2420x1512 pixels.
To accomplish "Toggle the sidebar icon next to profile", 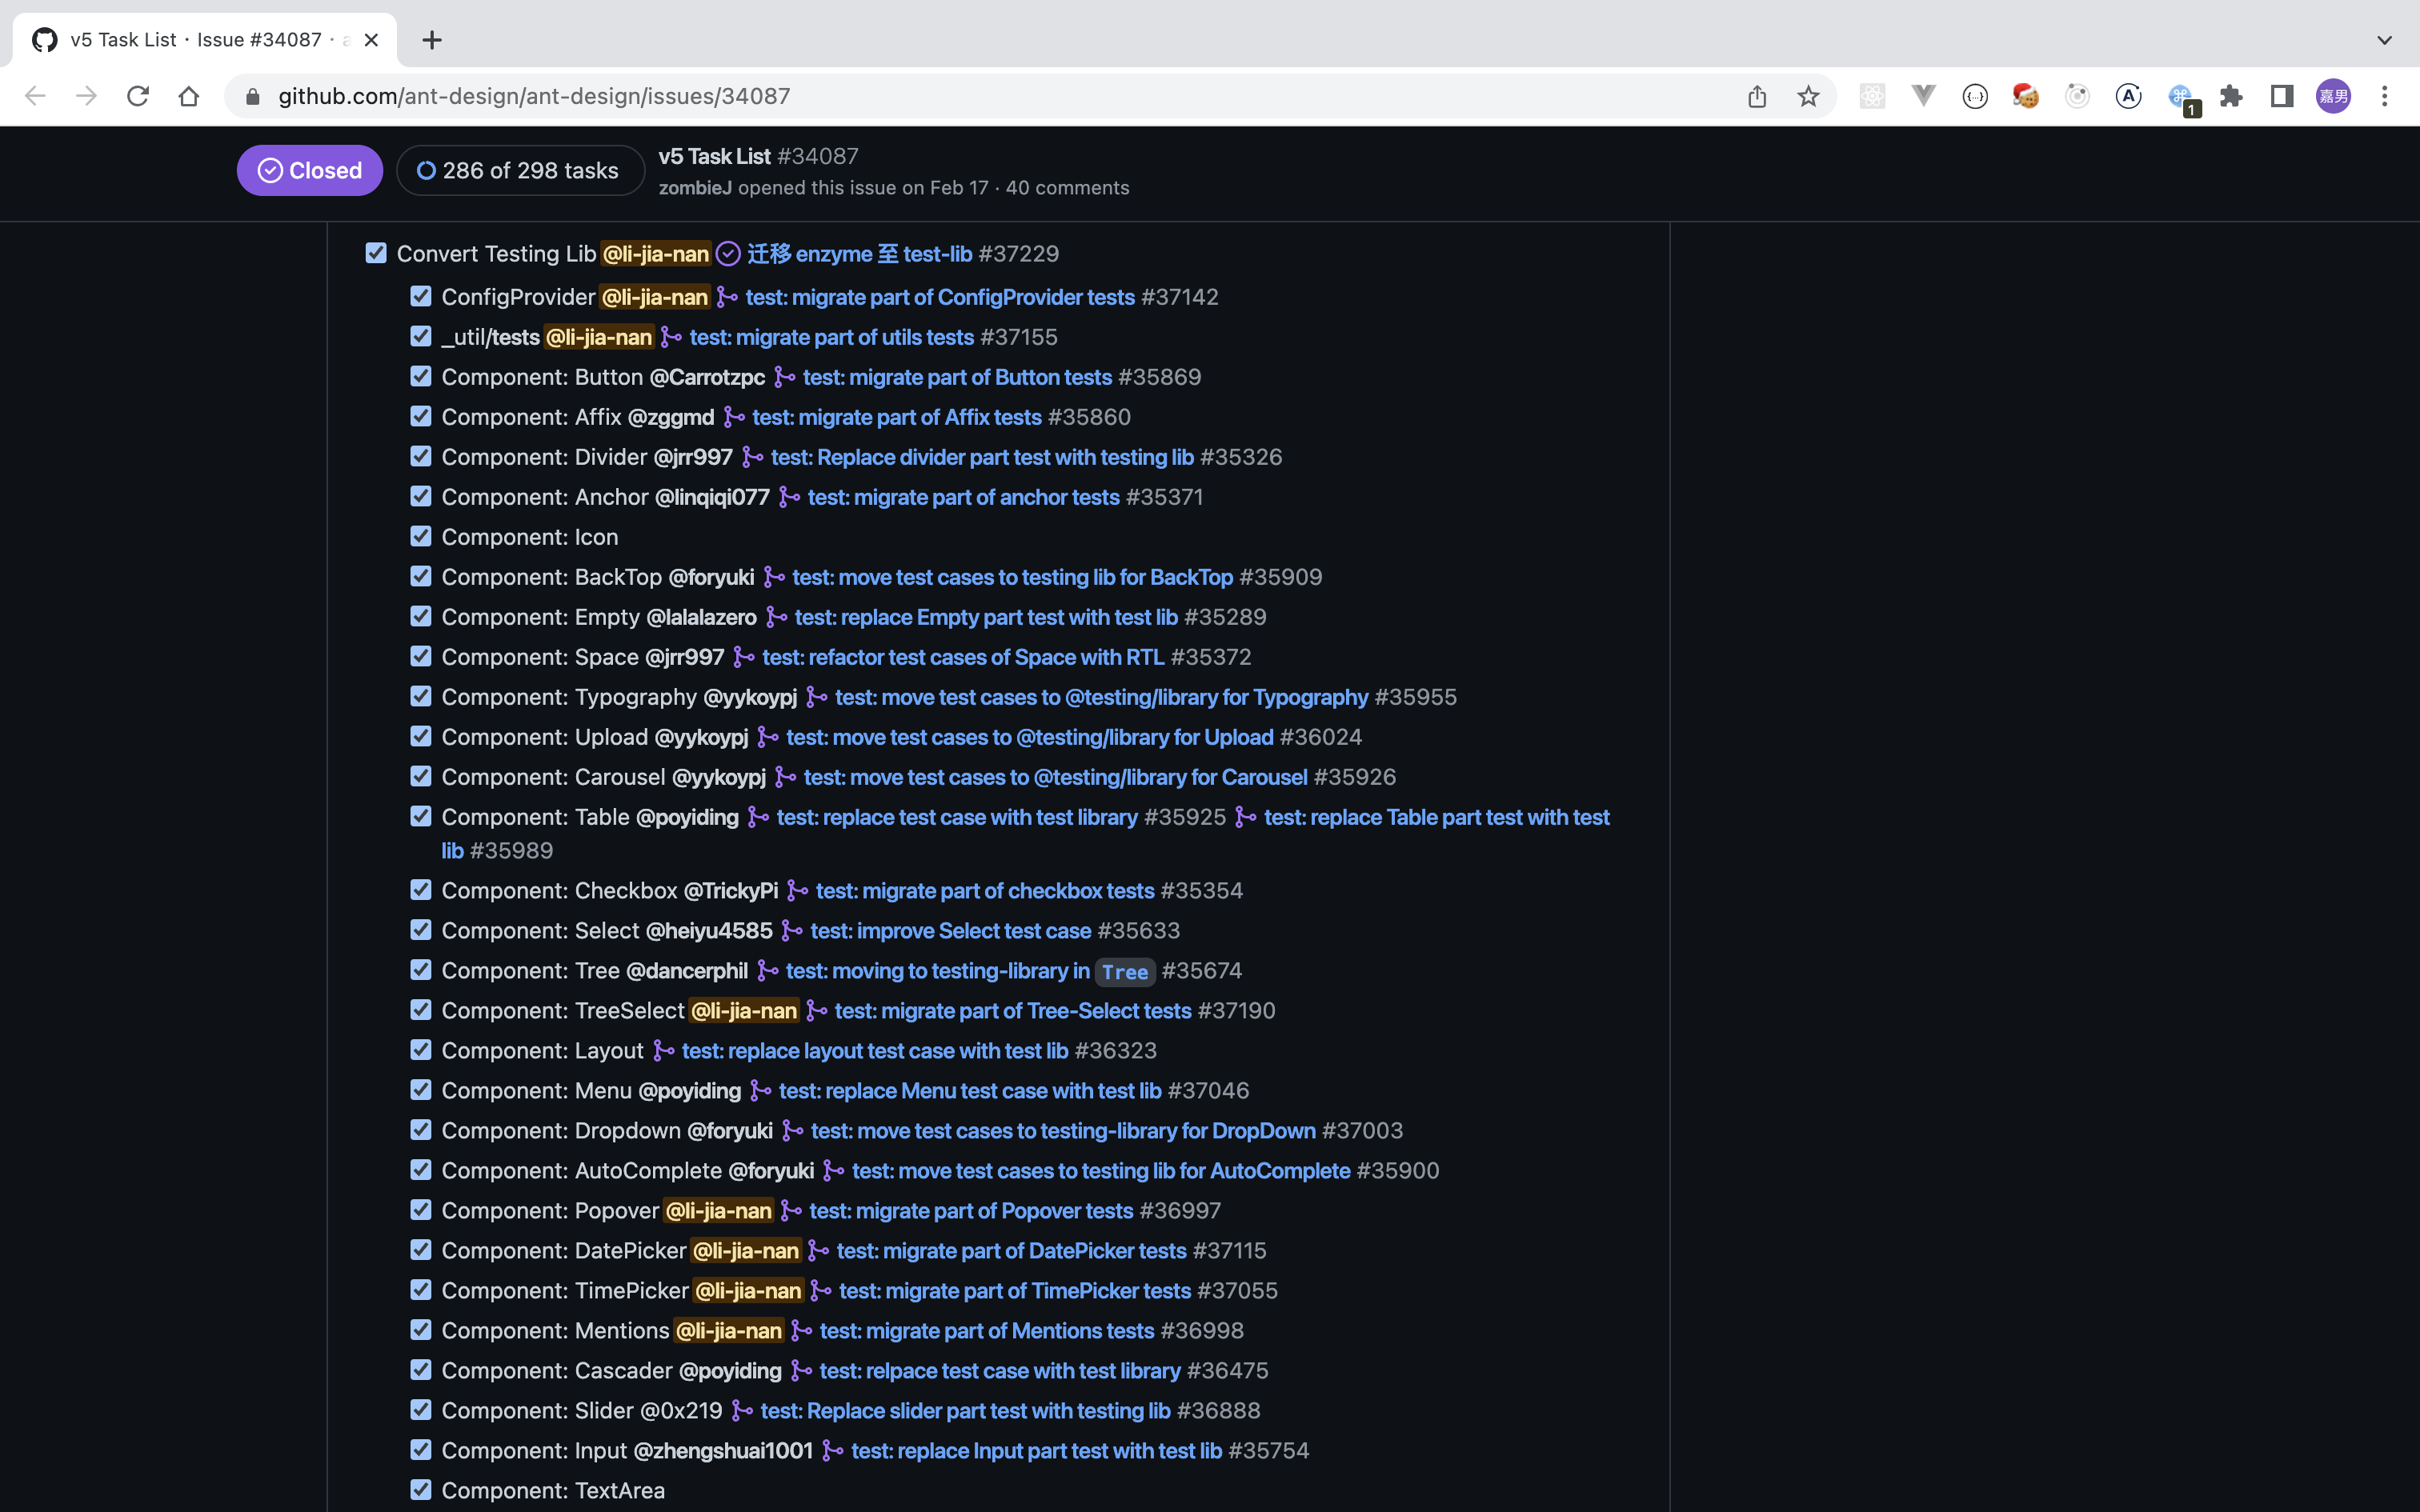I will pos(2281,96).
